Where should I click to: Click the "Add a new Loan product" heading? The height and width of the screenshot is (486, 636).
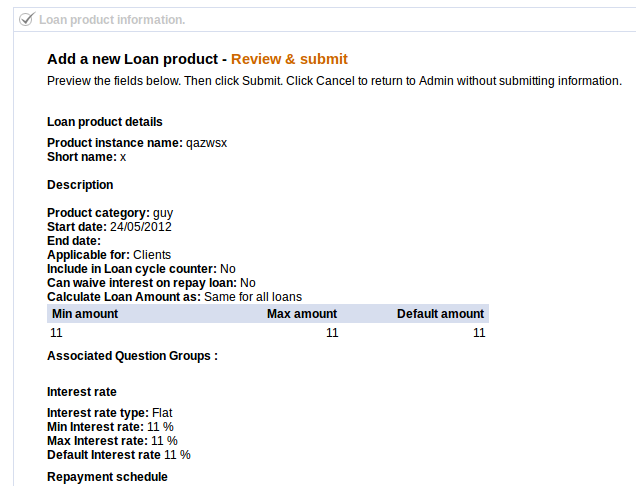[x=133, y=59]
